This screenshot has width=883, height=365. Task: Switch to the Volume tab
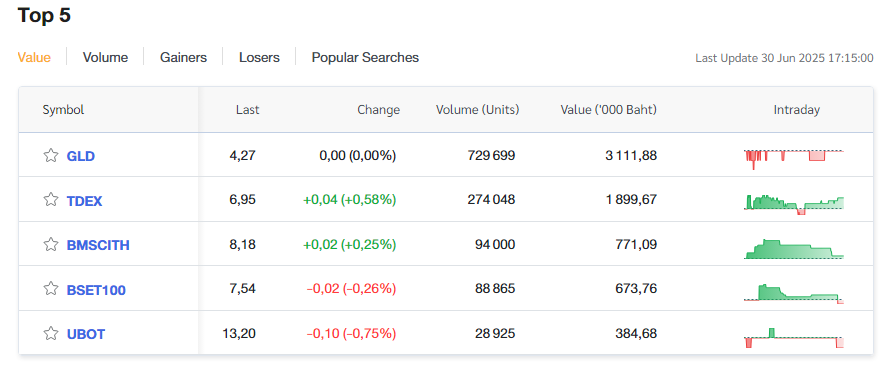(x=105, y=57)
